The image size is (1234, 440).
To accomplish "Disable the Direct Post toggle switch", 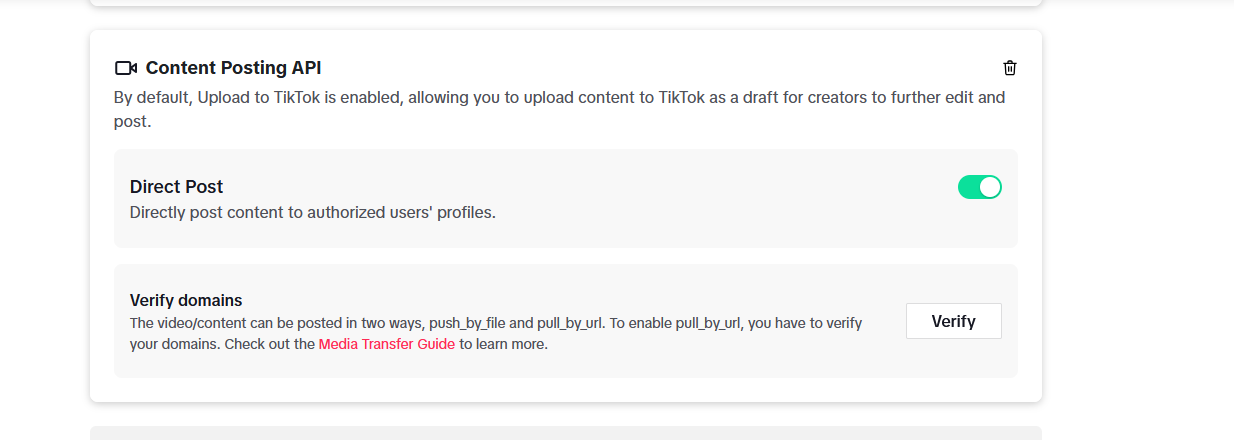I will [980, 187].
